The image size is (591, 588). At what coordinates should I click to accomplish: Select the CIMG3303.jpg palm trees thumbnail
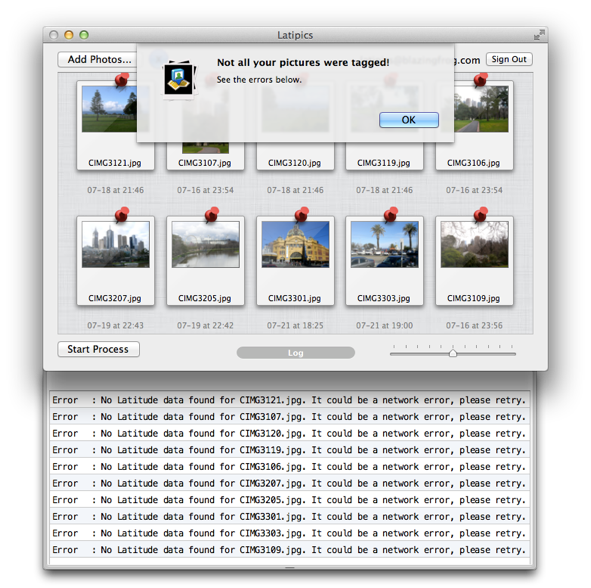point(384,245)
